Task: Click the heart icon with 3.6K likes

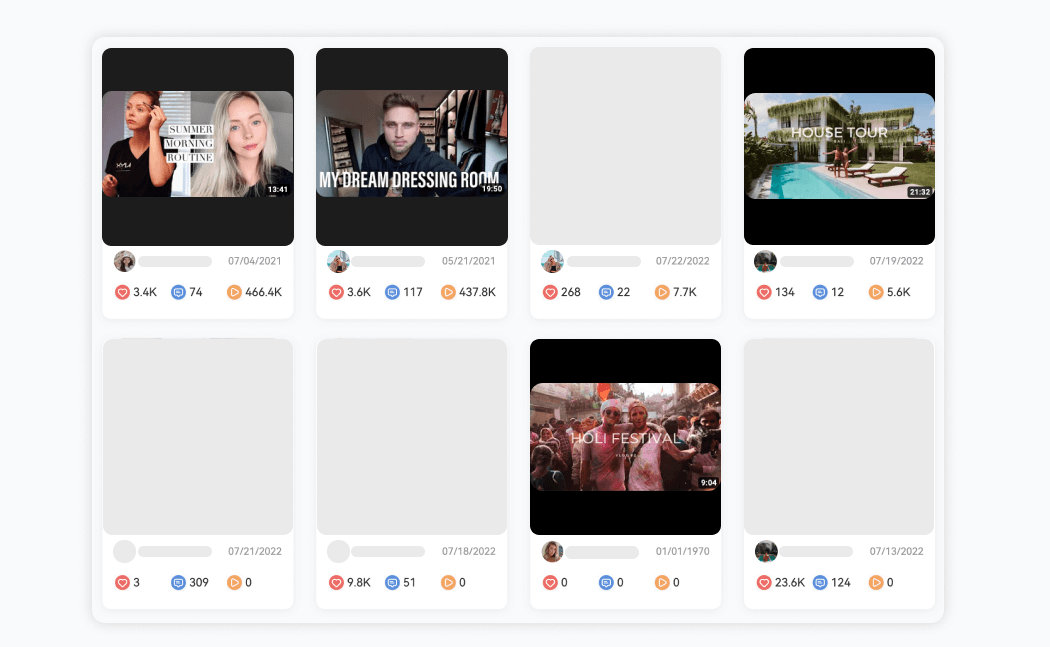Action: point(337,292)
